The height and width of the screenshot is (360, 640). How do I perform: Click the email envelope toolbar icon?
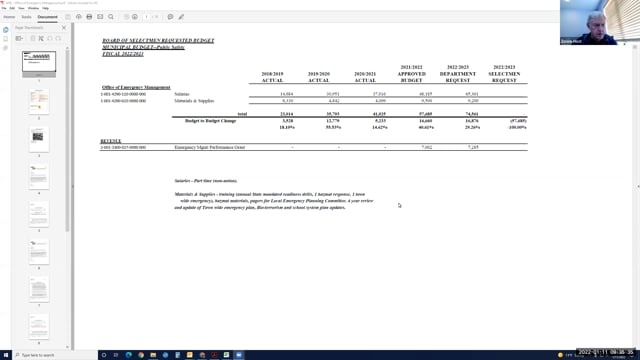(100, 17)
